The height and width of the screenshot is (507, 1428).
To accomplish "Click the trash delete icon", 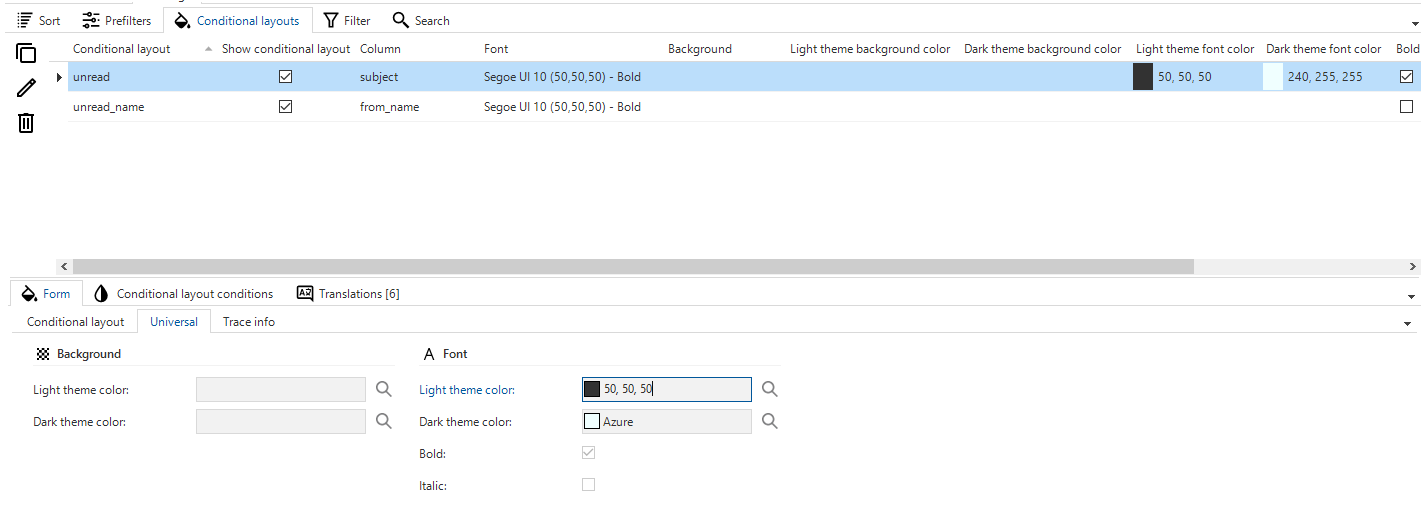I will point(26,123).
